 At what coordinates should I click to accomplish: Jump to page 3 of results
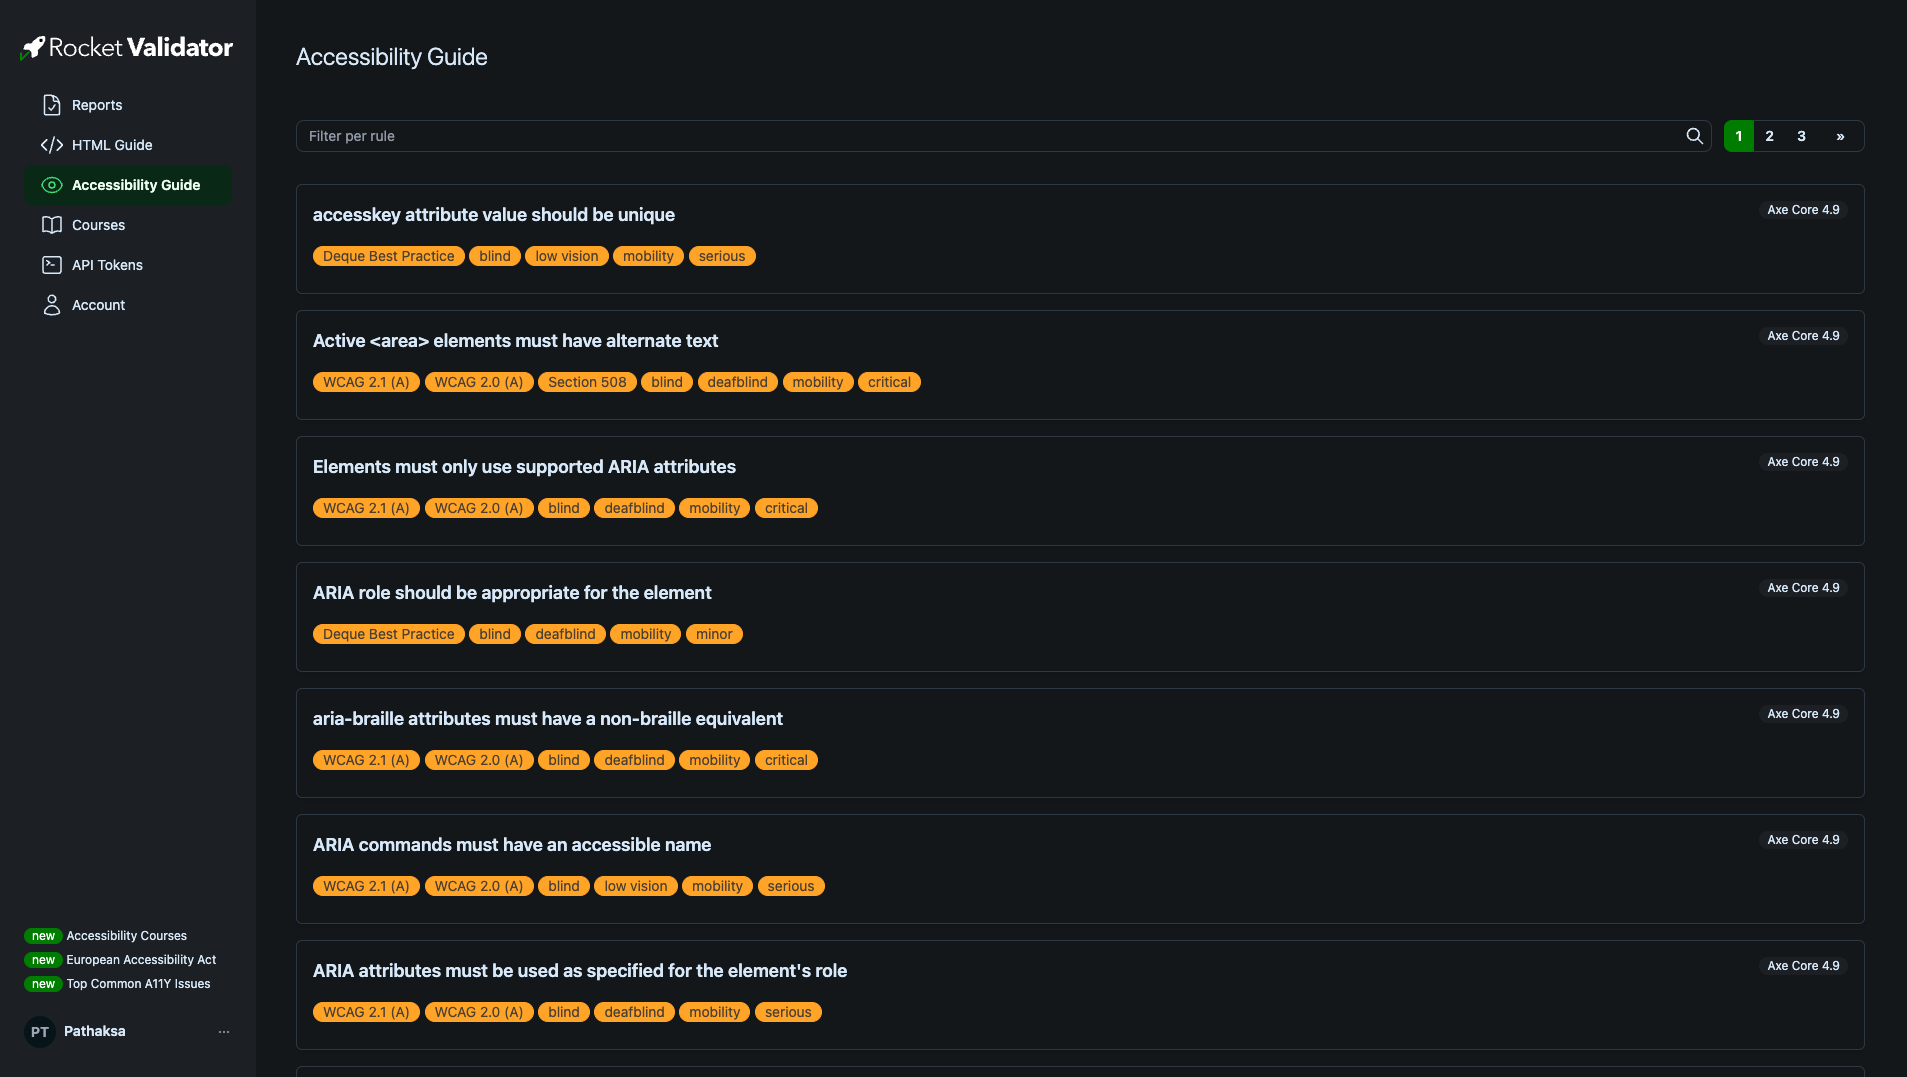pos(1801,136)
